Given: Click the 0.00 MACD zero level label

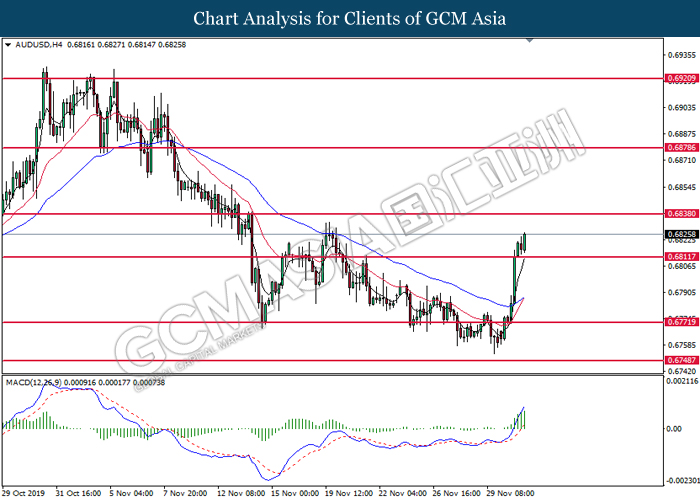Looking at the screenshot, I should pyautogui.click(x=674, y=429).
